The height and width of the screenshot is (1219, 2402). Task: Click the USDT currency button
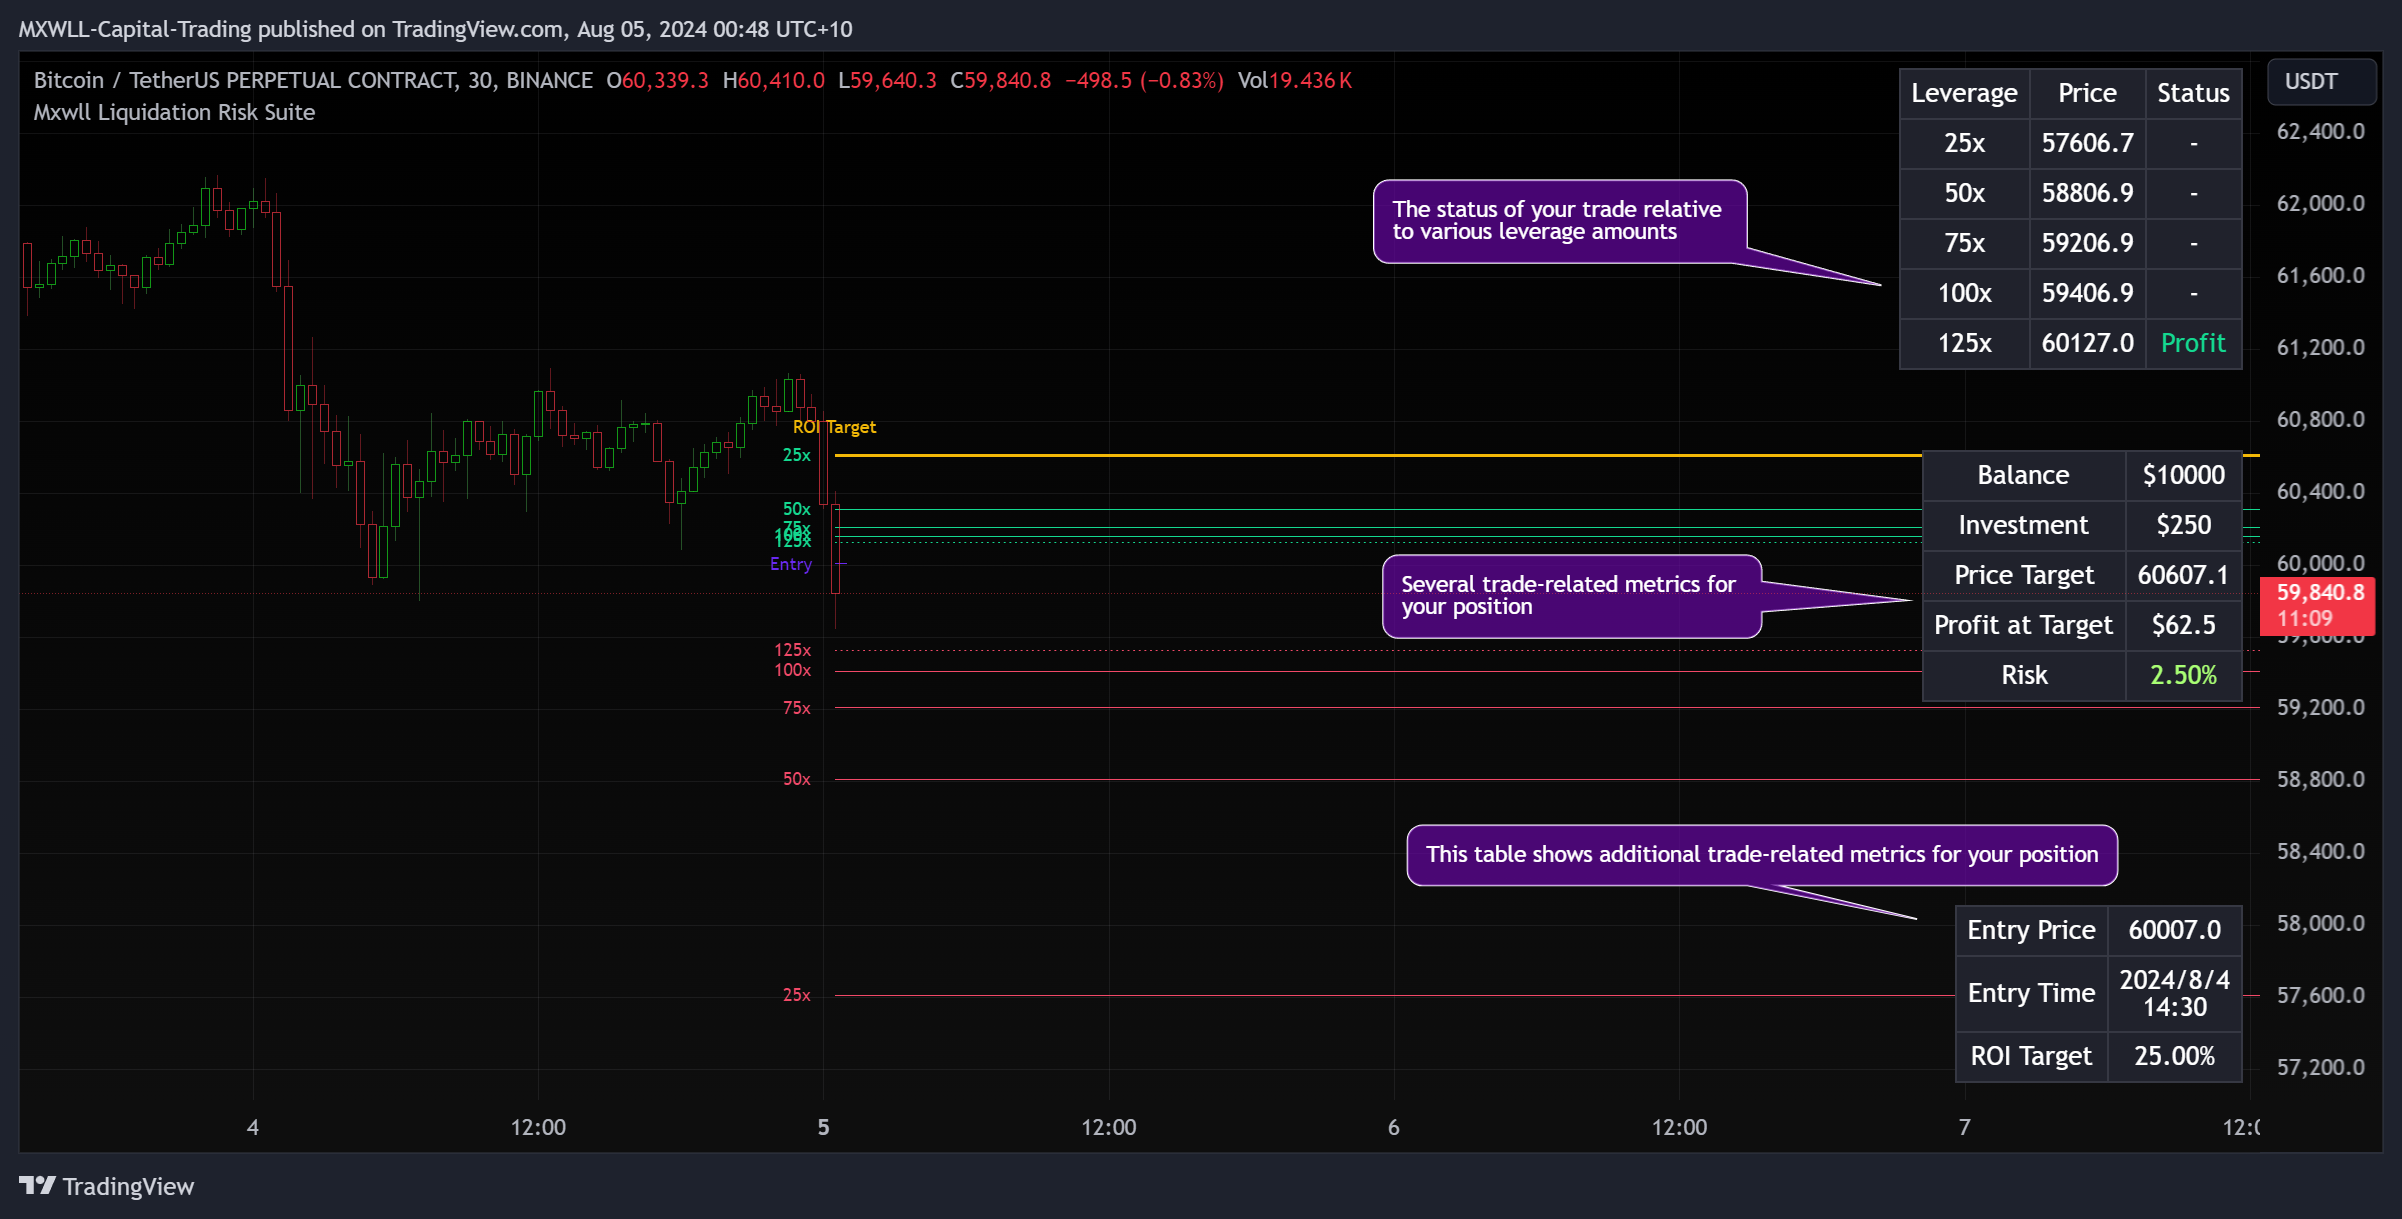2322,82
